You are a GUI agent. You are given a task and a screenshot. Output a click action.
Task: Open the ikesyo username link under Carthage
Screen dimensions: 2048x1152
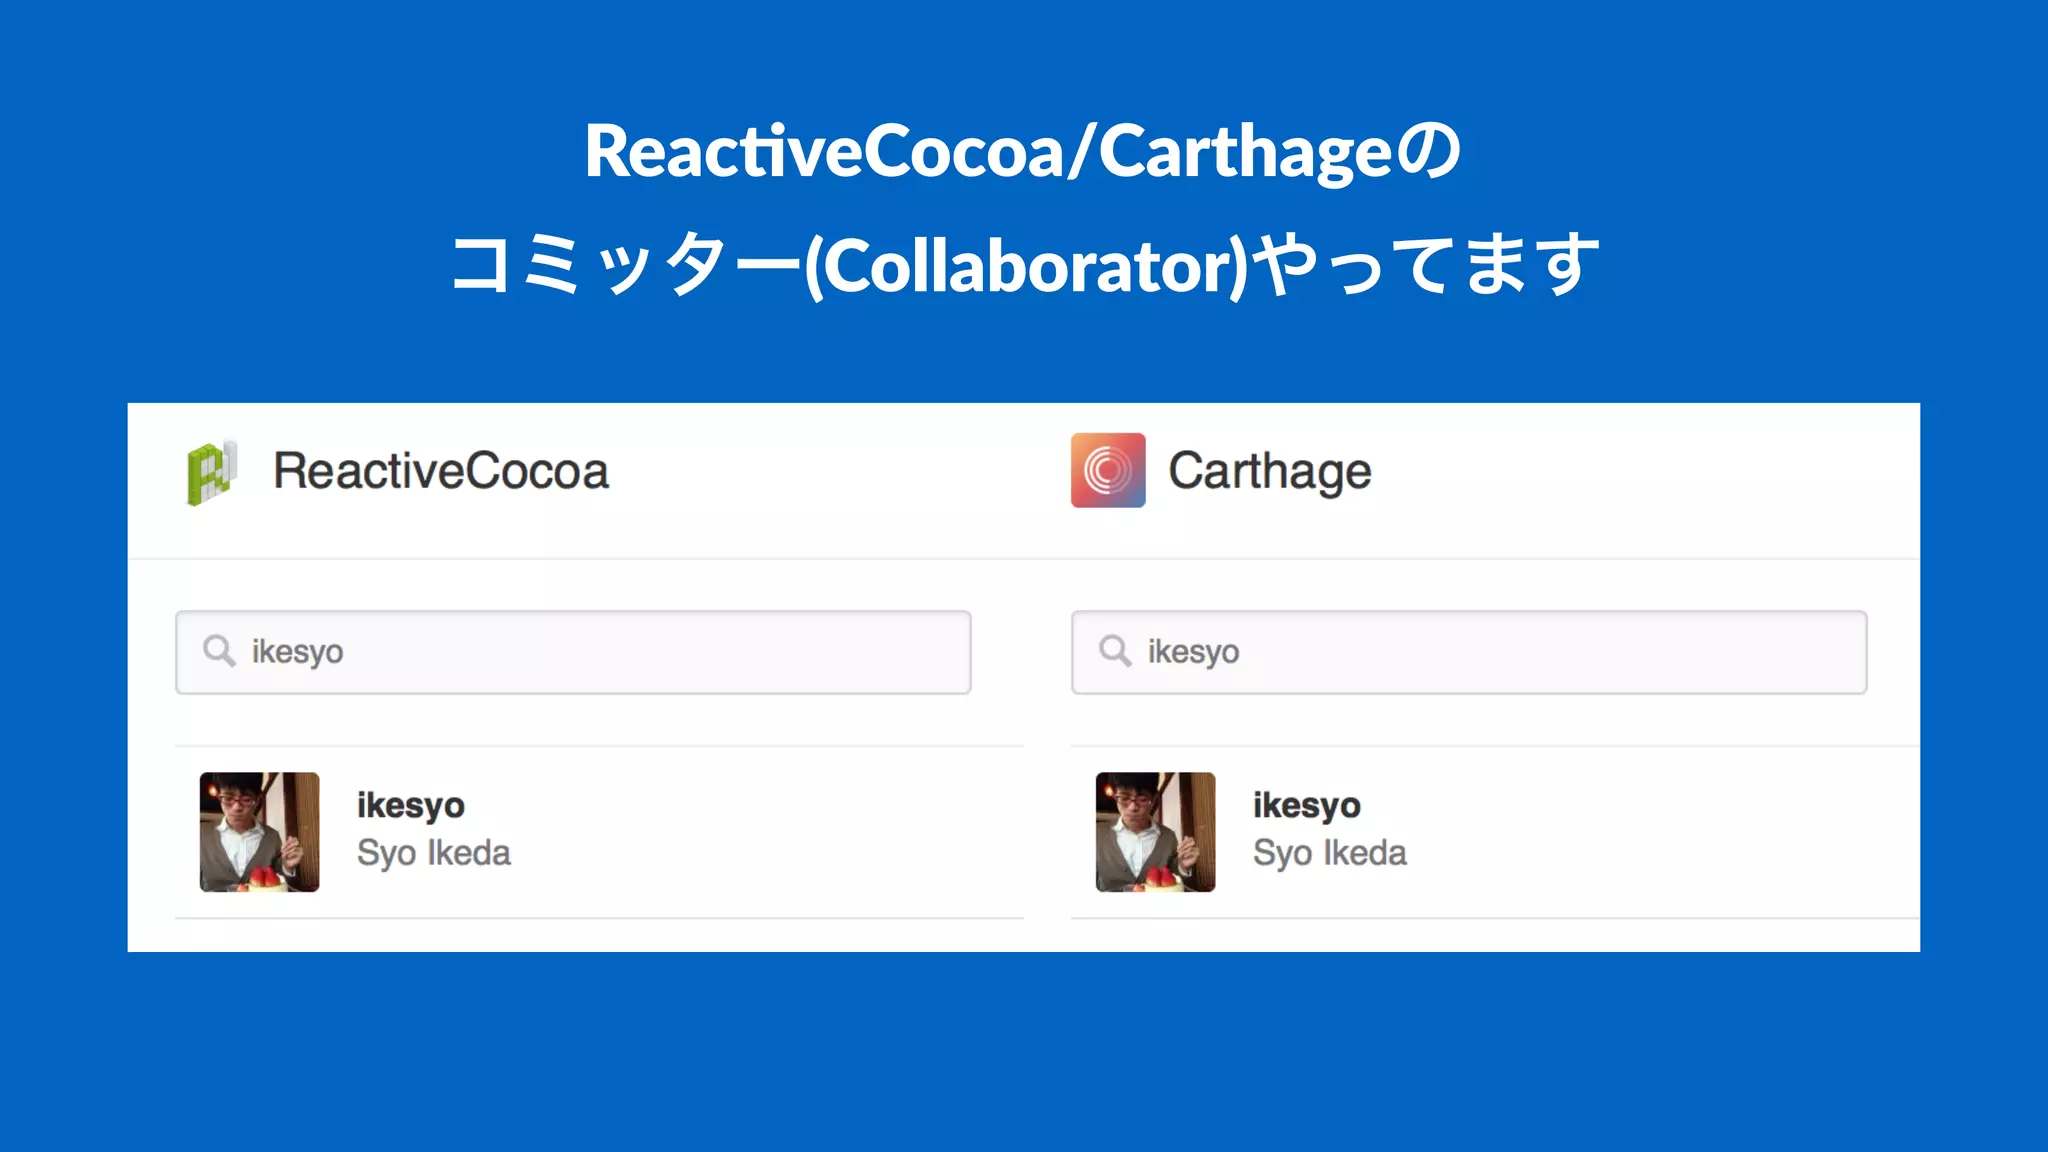[x=1307, y=806]
